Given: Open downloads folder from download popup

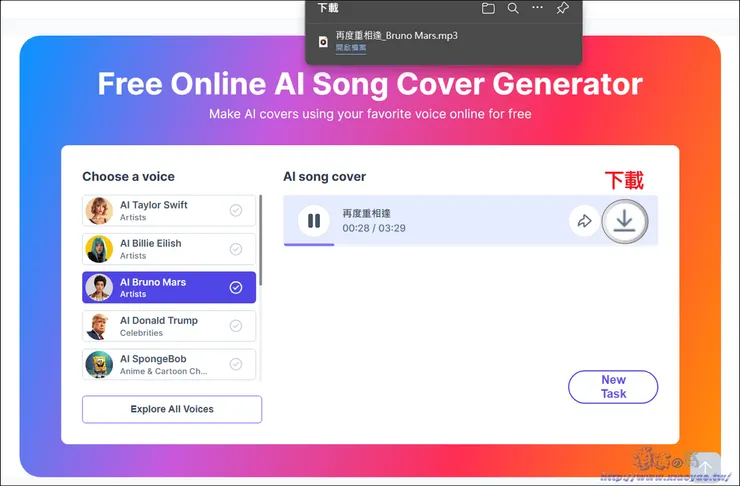Looking at the screenshot, I should click(x=488, y=8).
